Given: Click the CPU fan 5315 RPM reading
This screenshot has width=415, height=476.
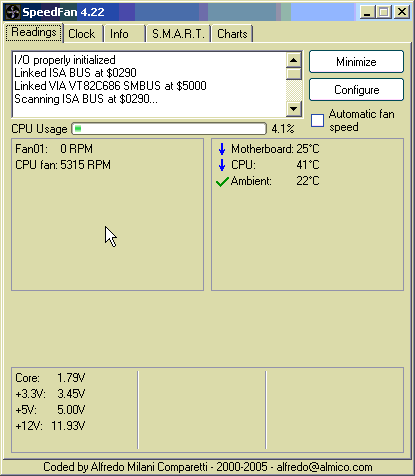Looking at the screenshot, I should [x=63, y=165].
